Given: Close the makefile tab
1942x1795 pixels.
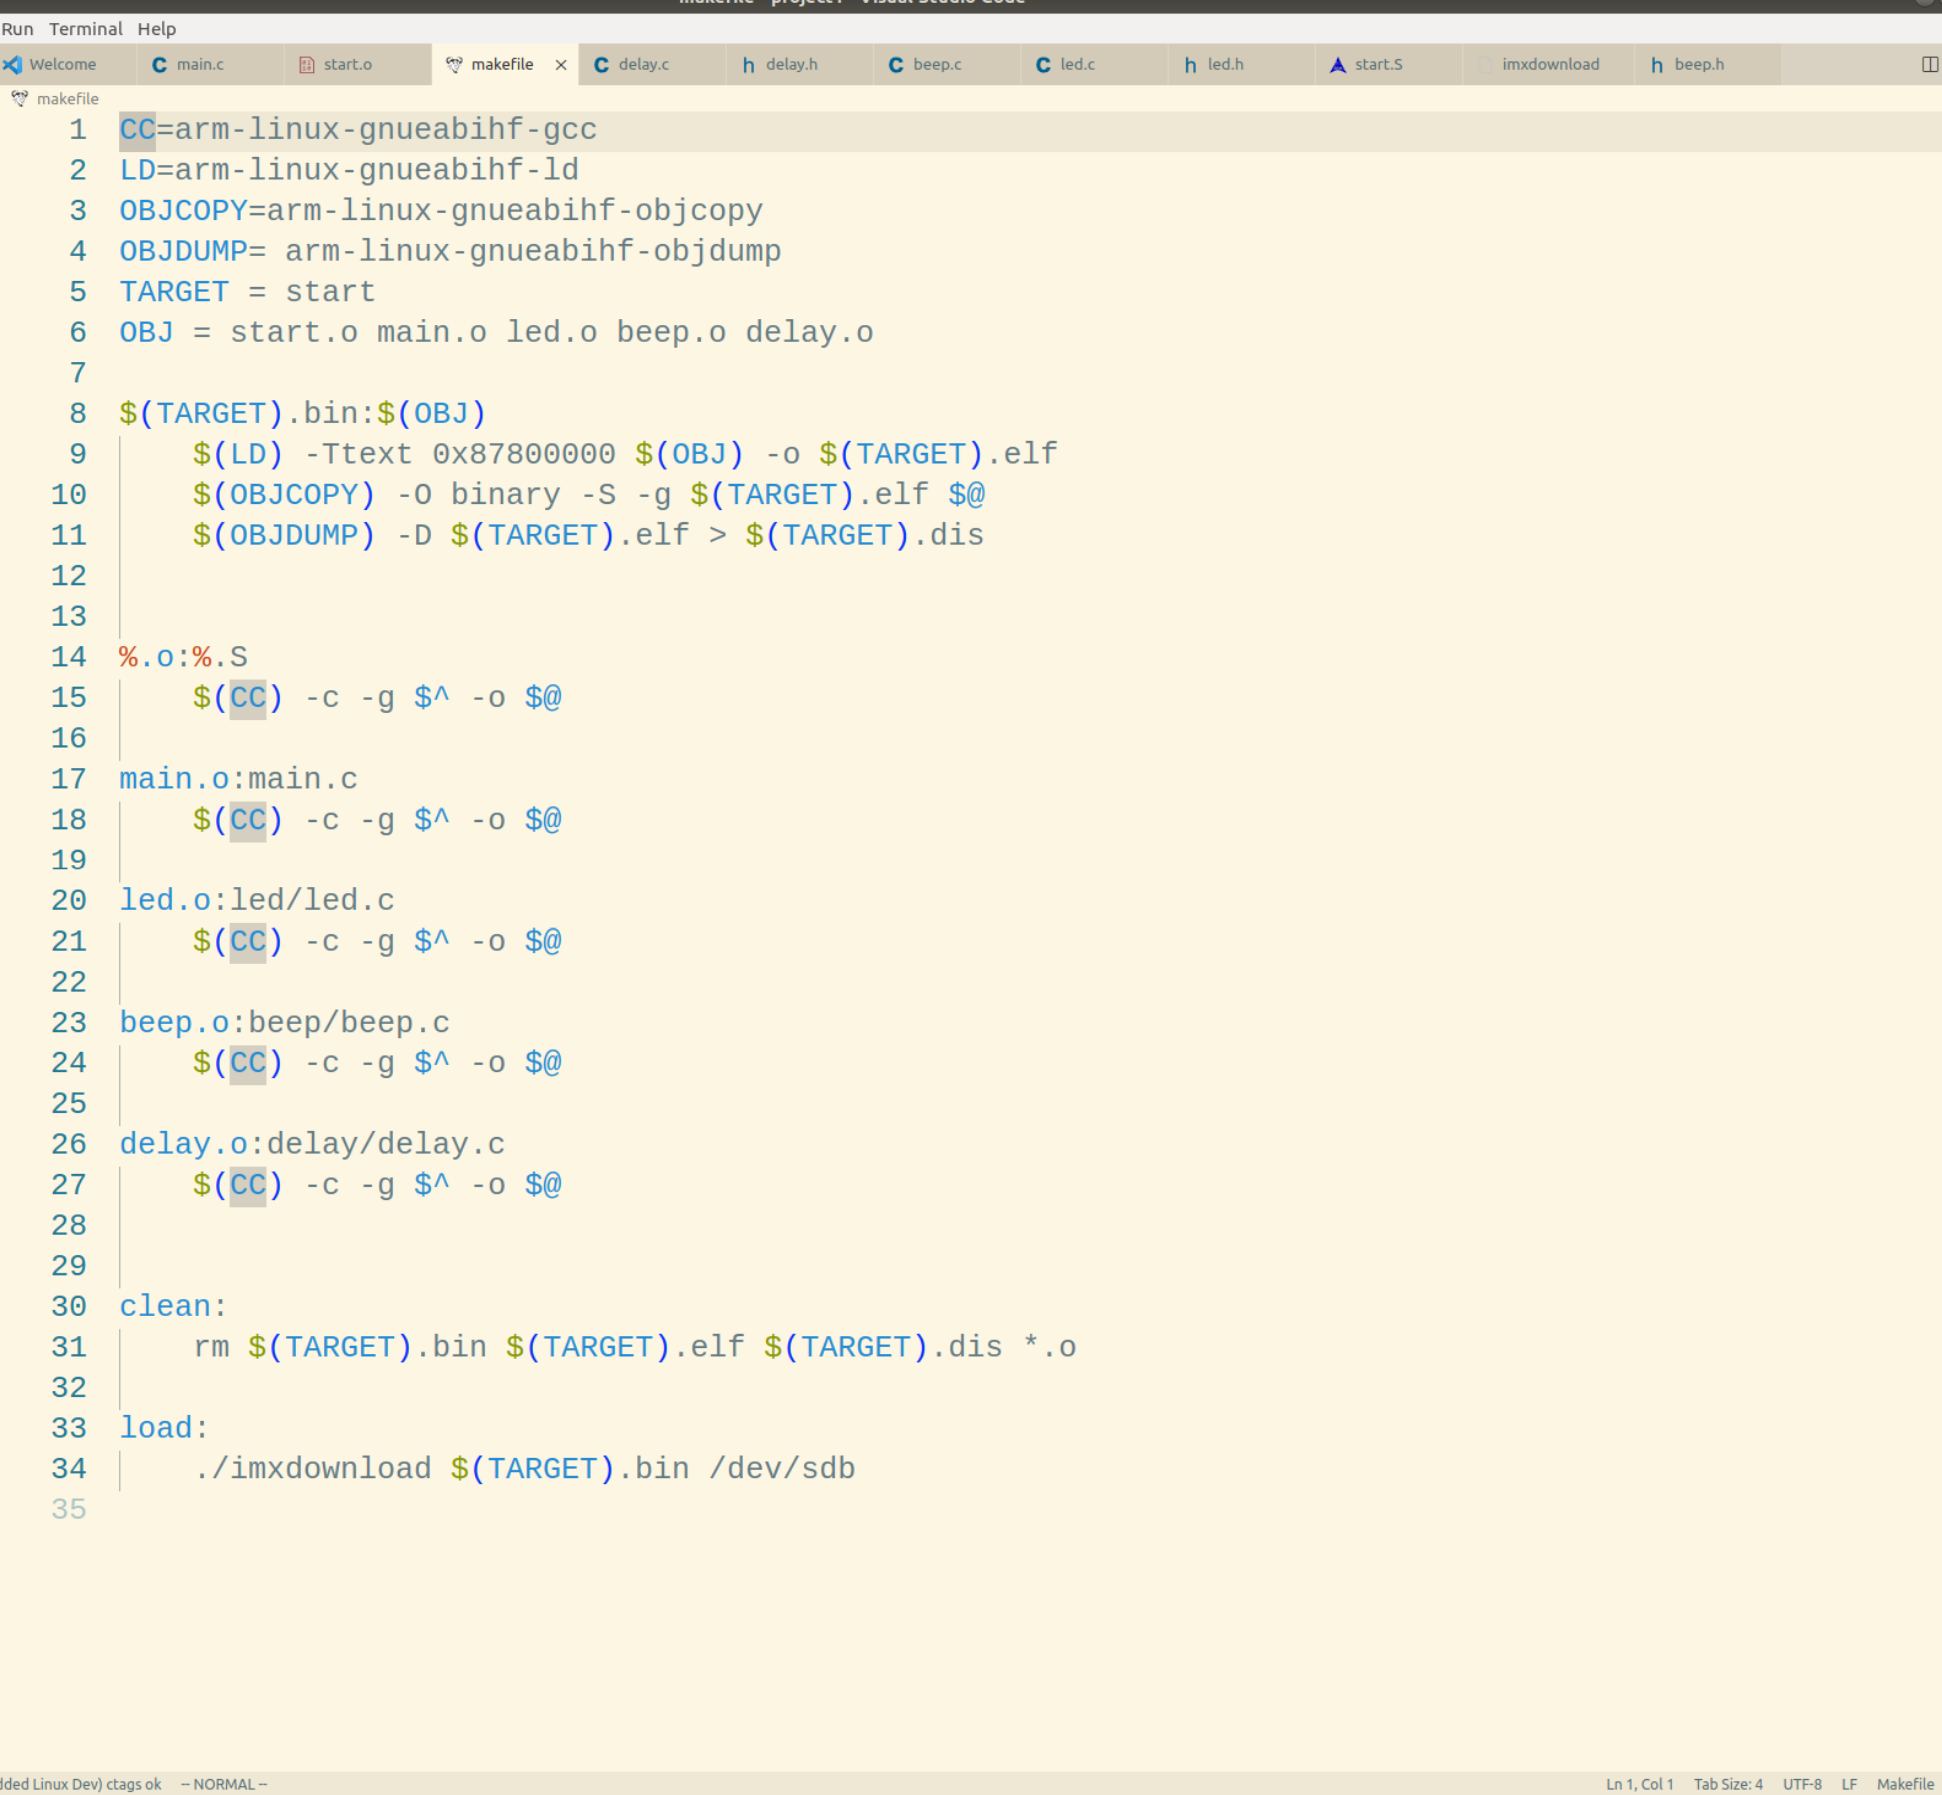Looking at the screenshot, I should (561, 65).
